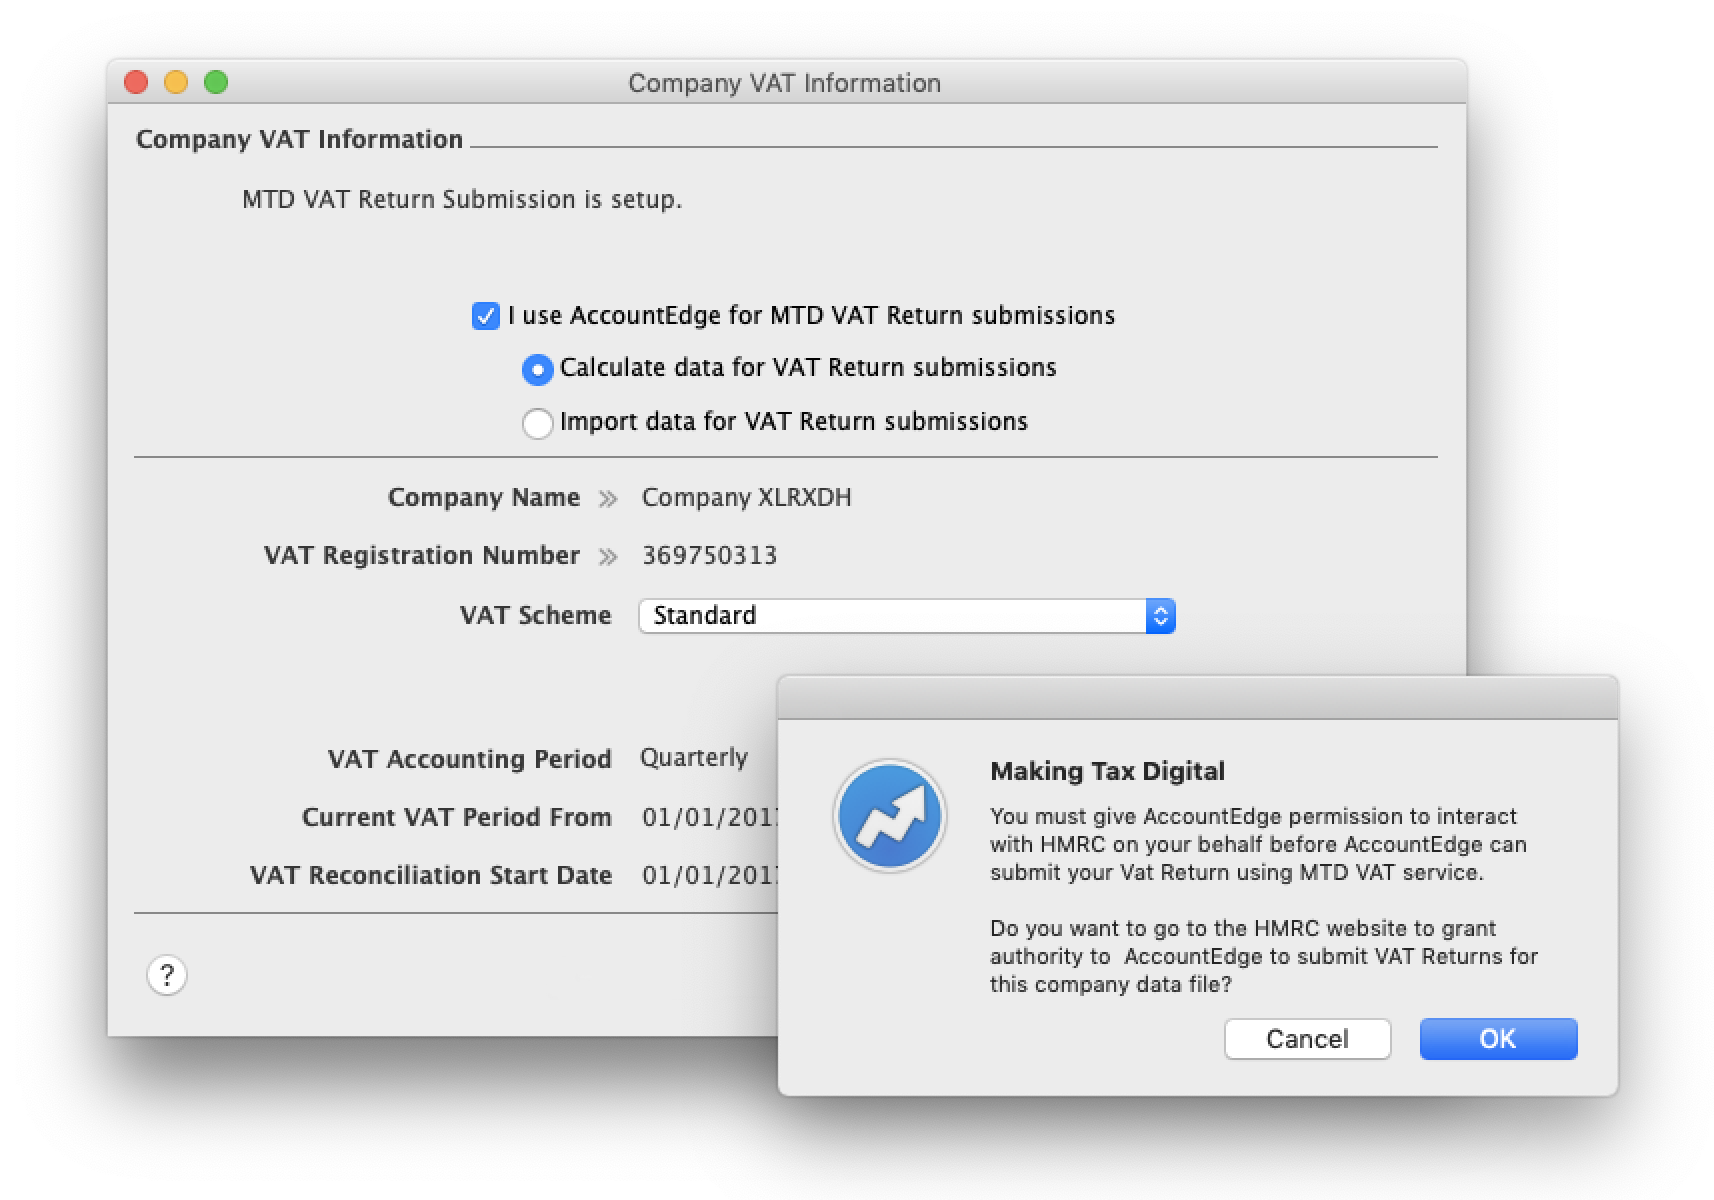Click the Company Name label
Viewport: 1714px width, 1200px height.
click(484, 498)
